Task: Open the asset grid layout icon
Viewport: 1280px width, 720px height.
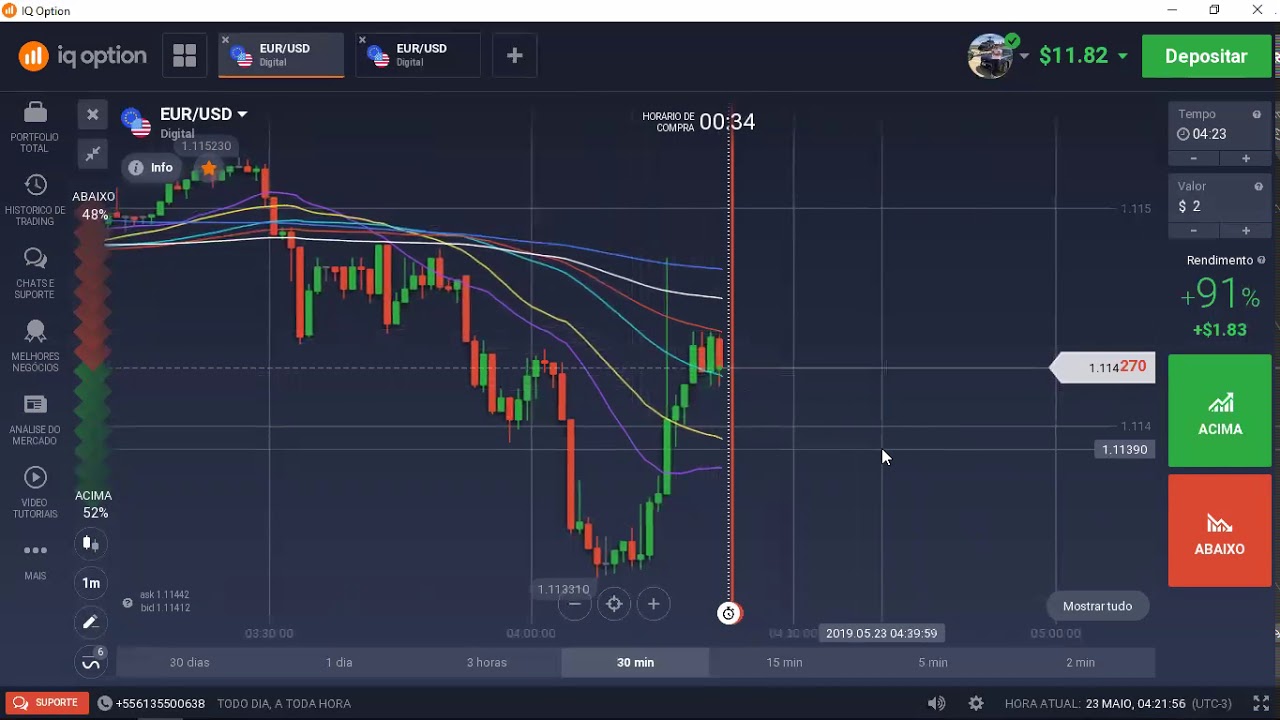Action: pos(185,56)
